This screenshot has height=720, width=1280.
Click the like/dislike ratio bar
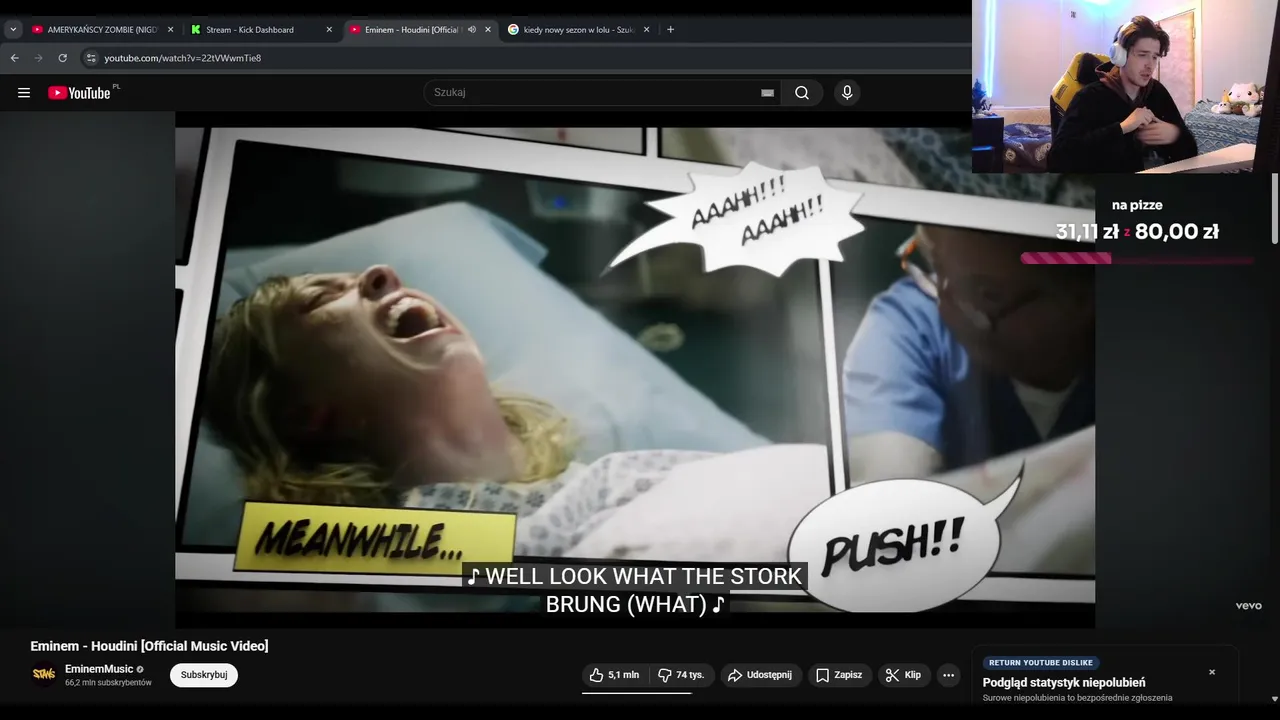pyautogui.click(x=648, y=692)
